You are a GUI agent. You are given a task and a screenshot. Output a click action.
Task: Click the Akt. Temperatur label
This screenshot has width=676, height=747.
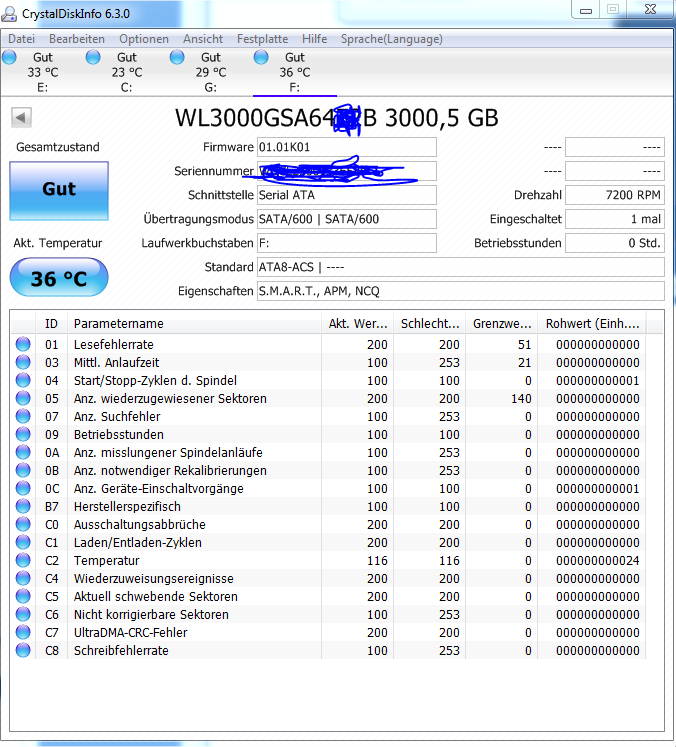[58, 243]
